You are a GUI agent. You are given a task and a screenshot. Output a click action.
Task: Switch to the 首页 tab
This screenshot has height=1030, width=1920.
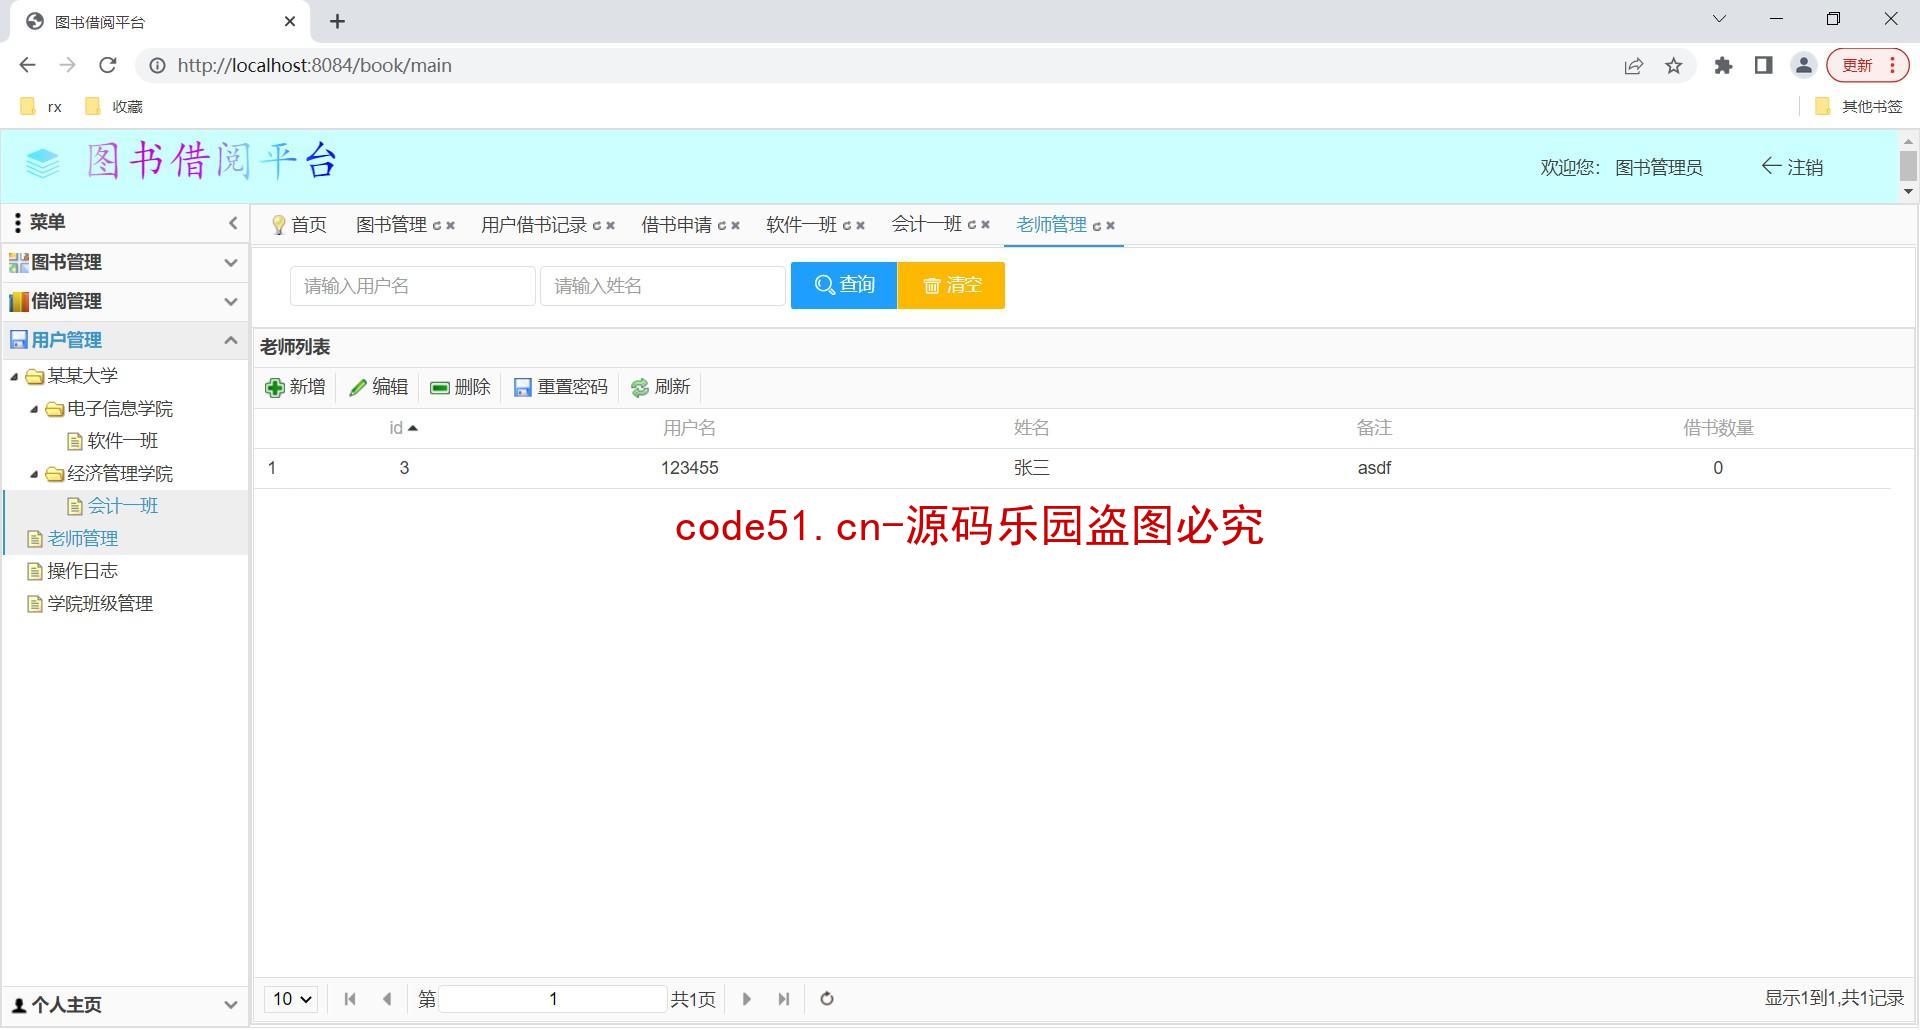pos(299,225)
